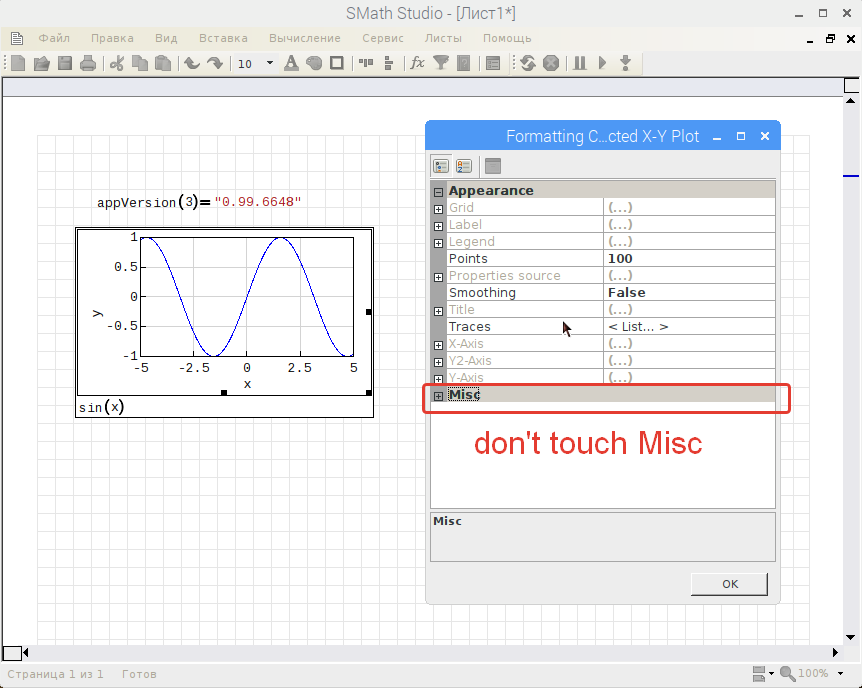Expand the Legend property node
The image size is (862, 688).
438,242
